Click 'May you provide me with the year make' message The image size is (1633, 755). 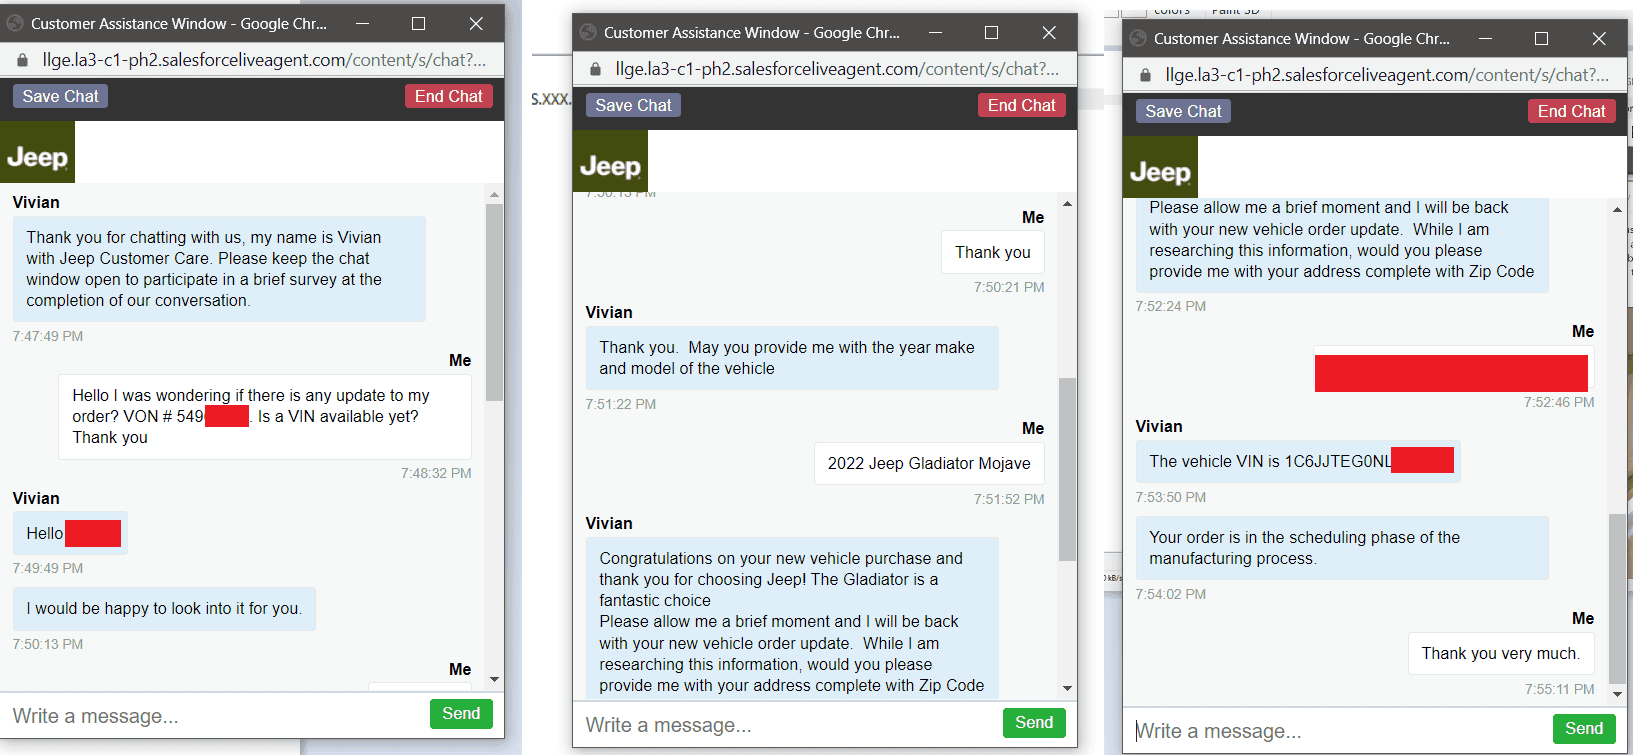(x=792, y=358)
